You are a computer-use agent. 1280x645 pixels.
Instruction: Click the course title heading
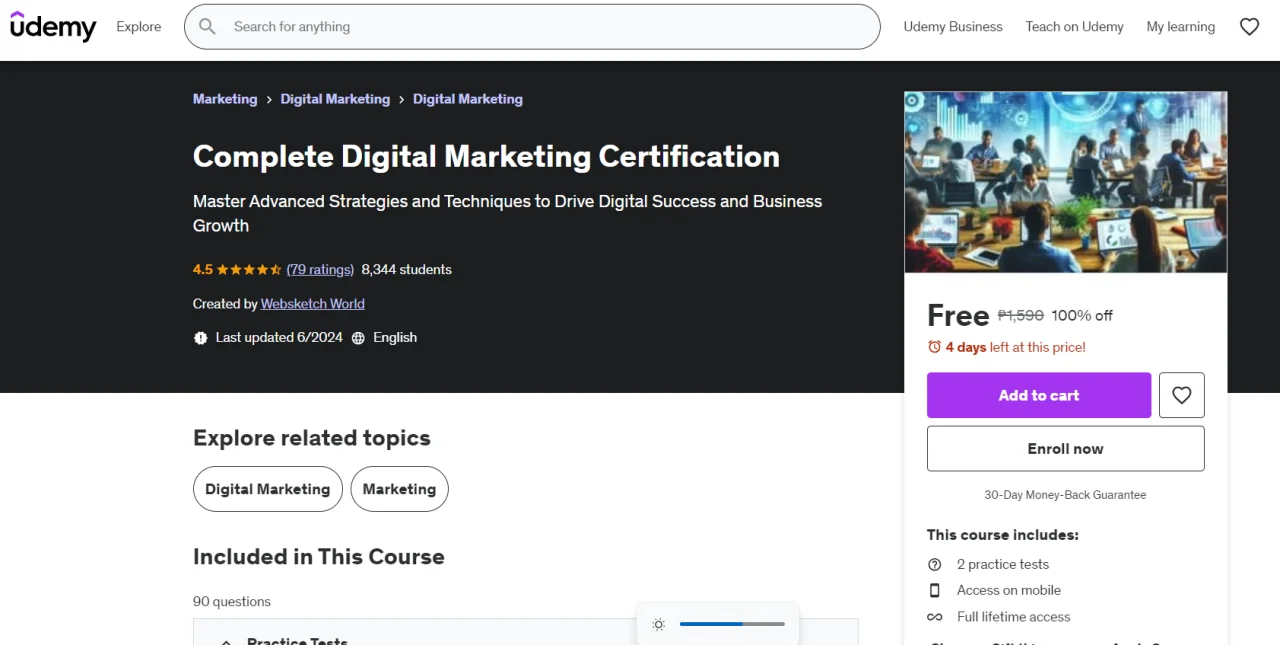(x=486, y=156)
